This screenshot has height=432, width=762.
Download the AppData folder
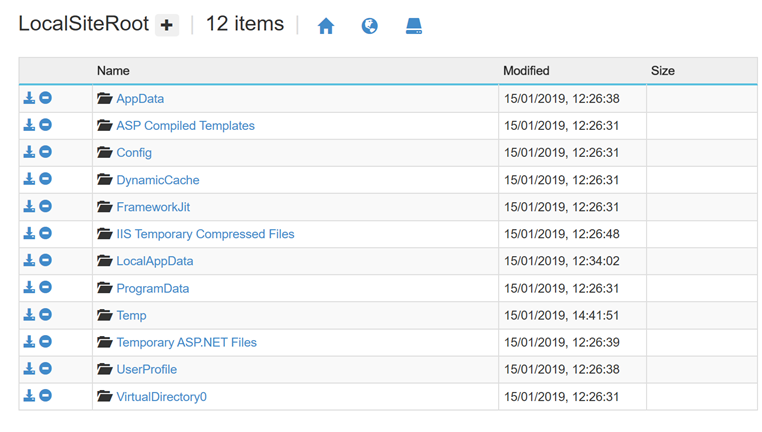(29, 98)
